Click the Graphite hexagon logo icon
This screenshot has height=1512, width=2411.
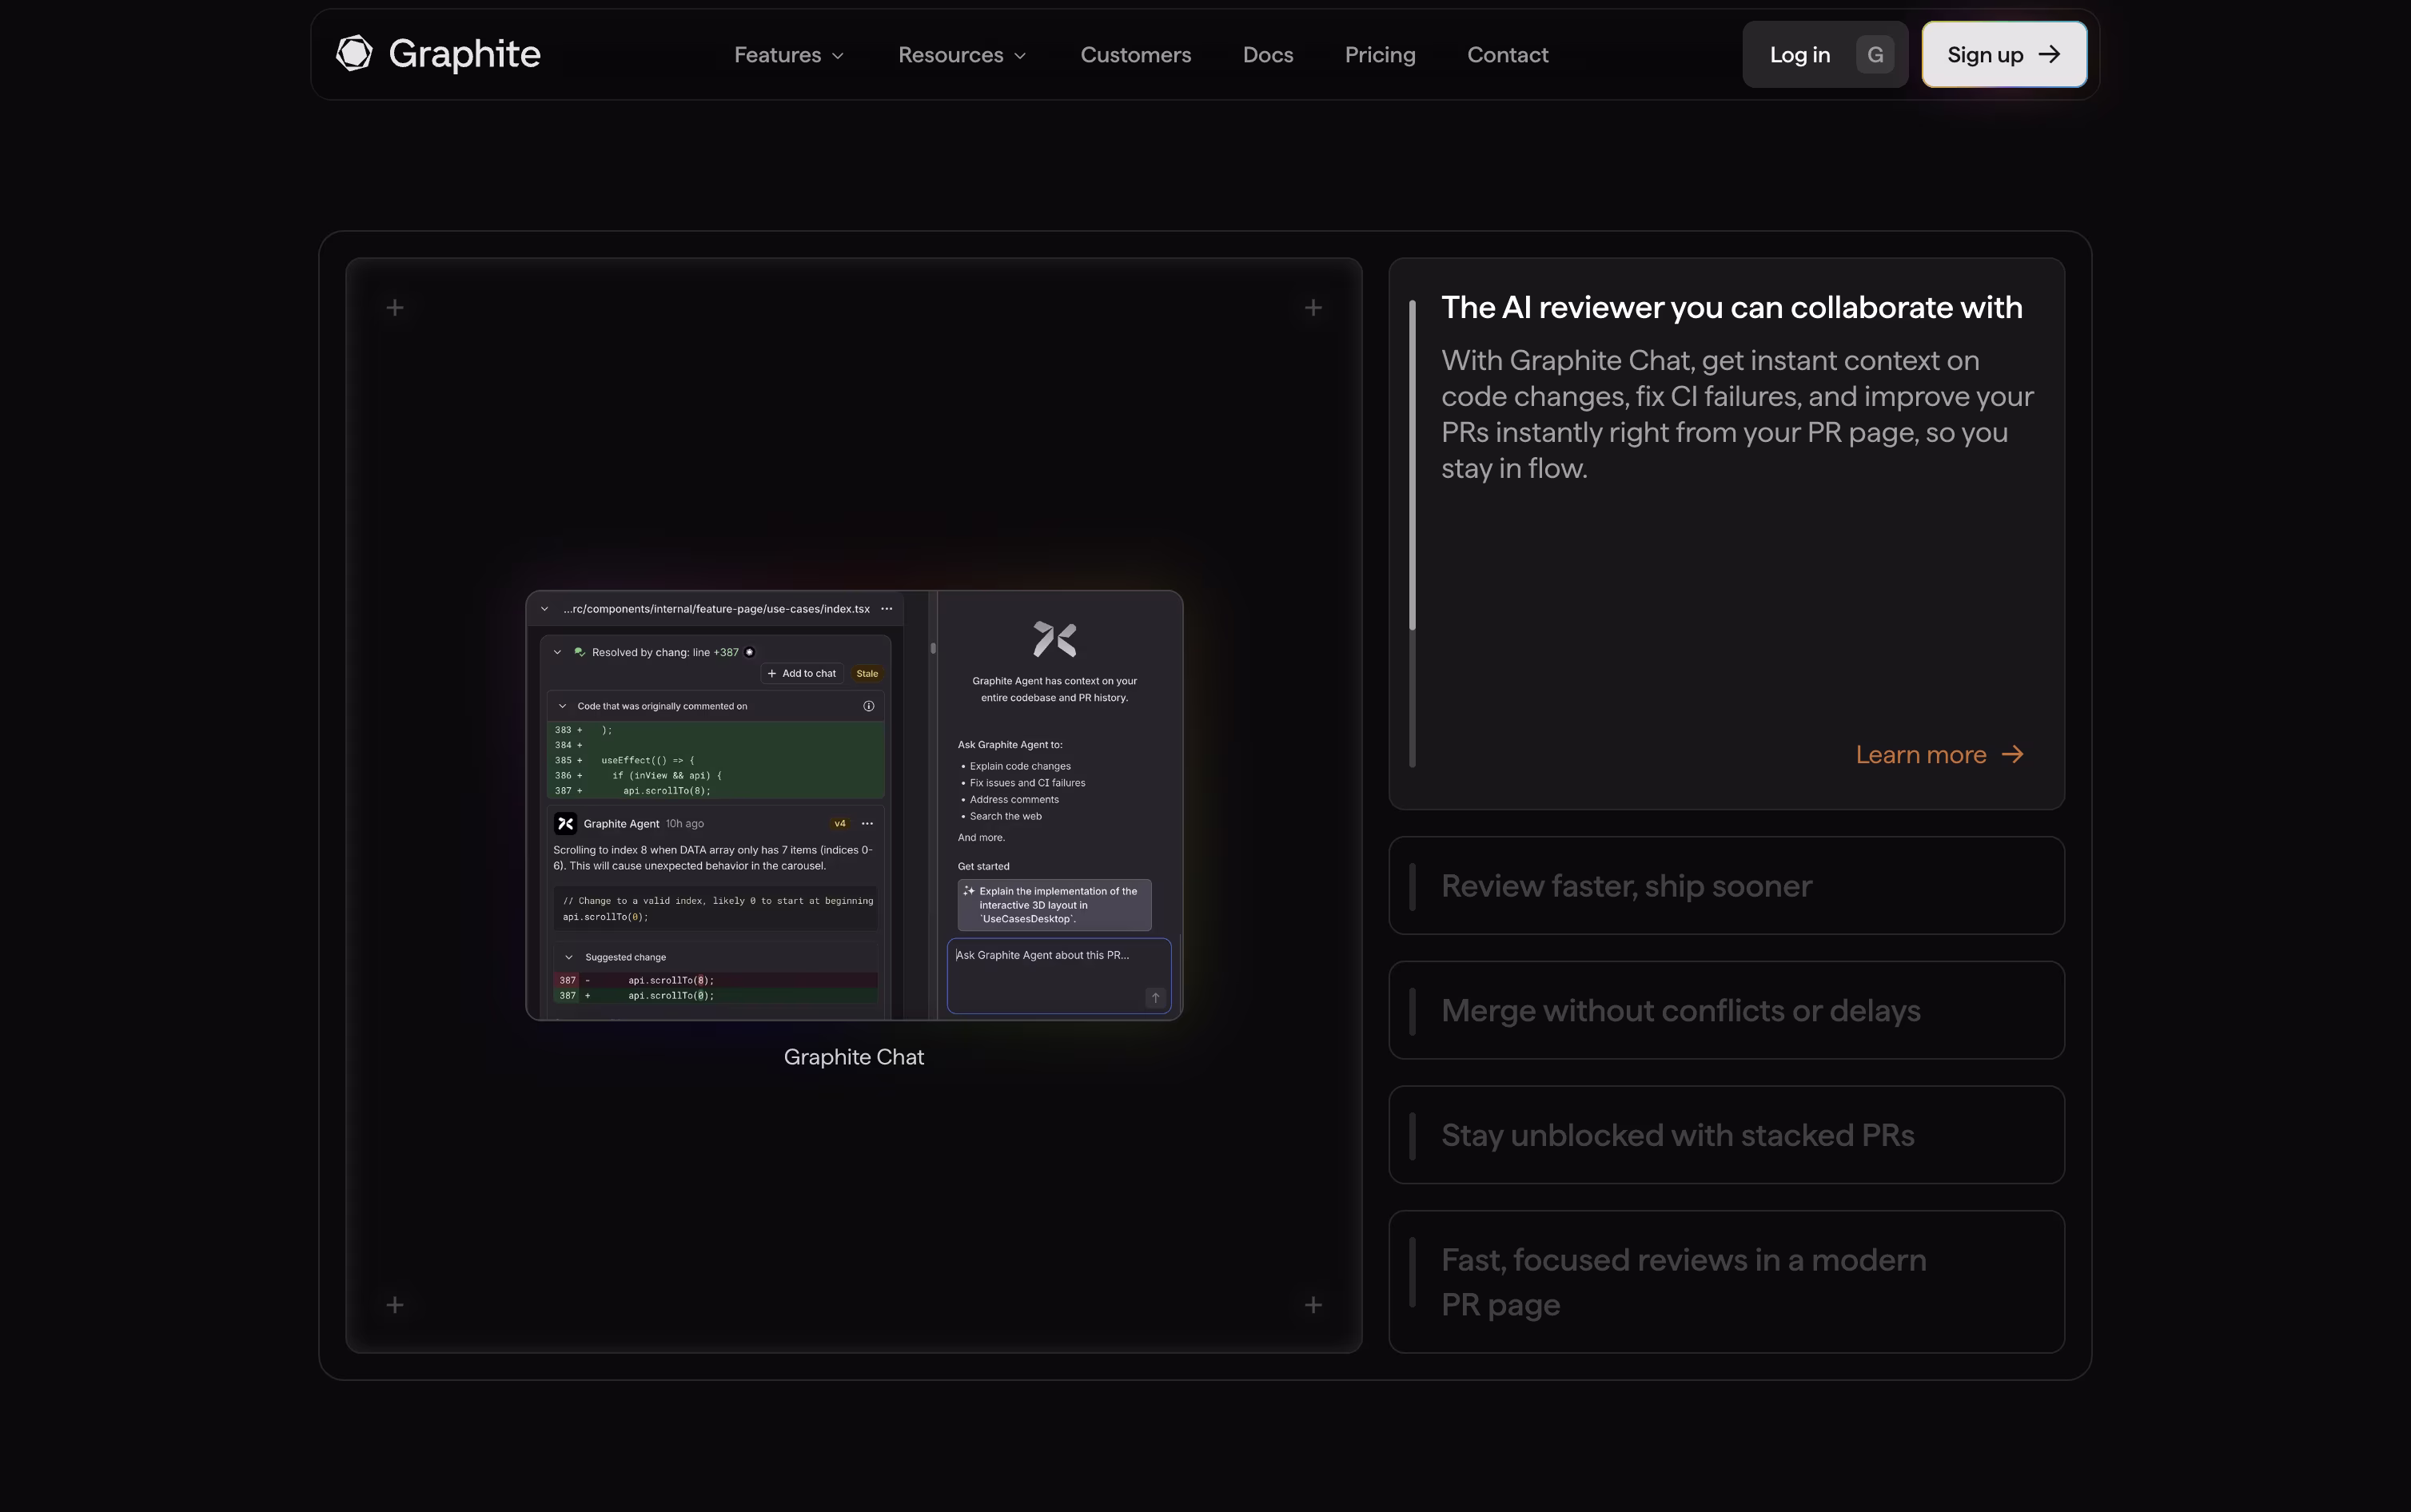point(354,54)
